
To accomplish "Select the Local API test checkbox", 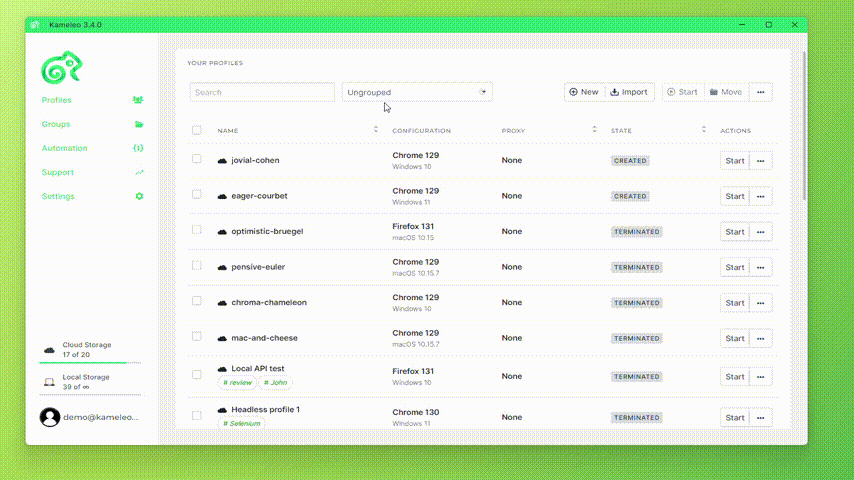I will 197,374.
